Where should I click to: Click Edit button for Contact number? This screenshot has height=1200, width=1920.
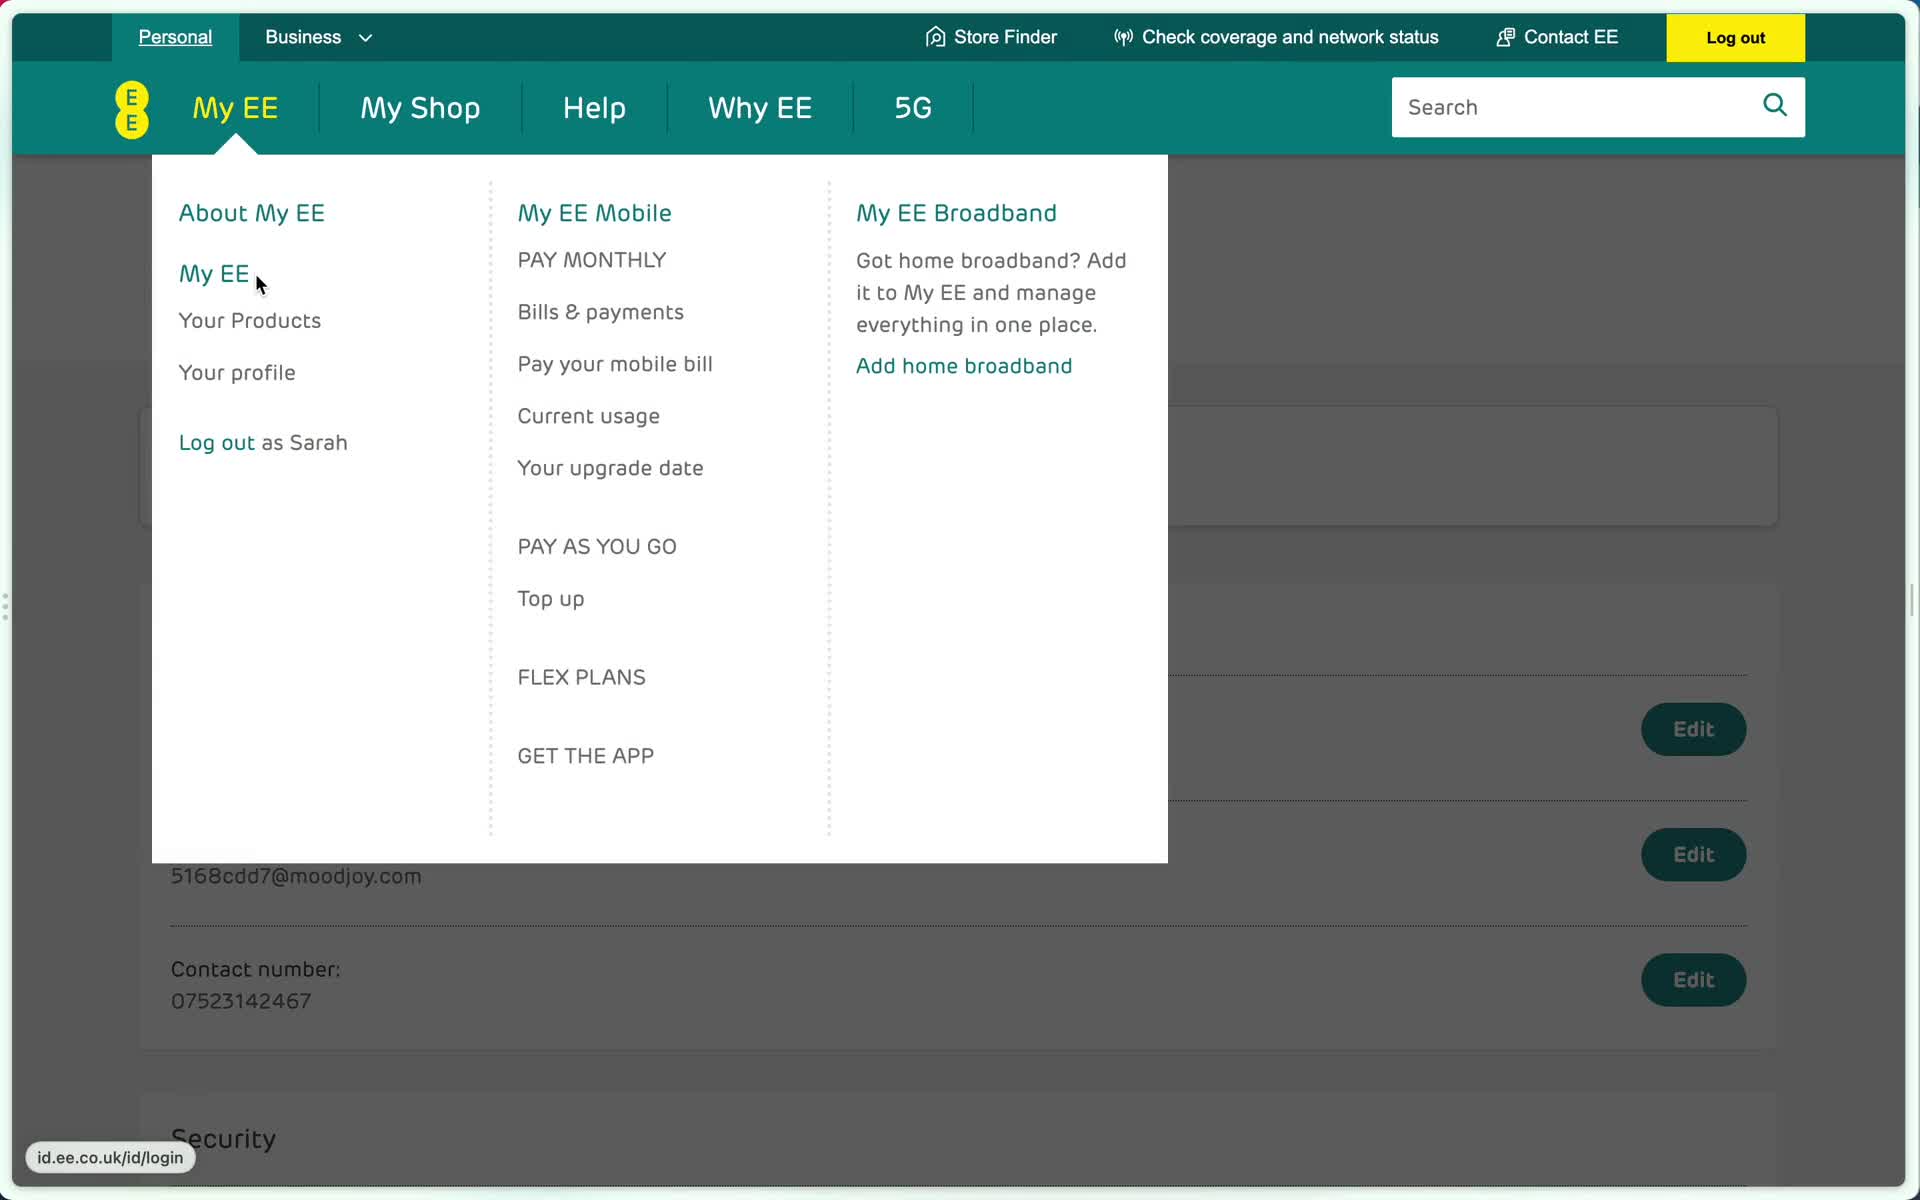point(1693,980)
